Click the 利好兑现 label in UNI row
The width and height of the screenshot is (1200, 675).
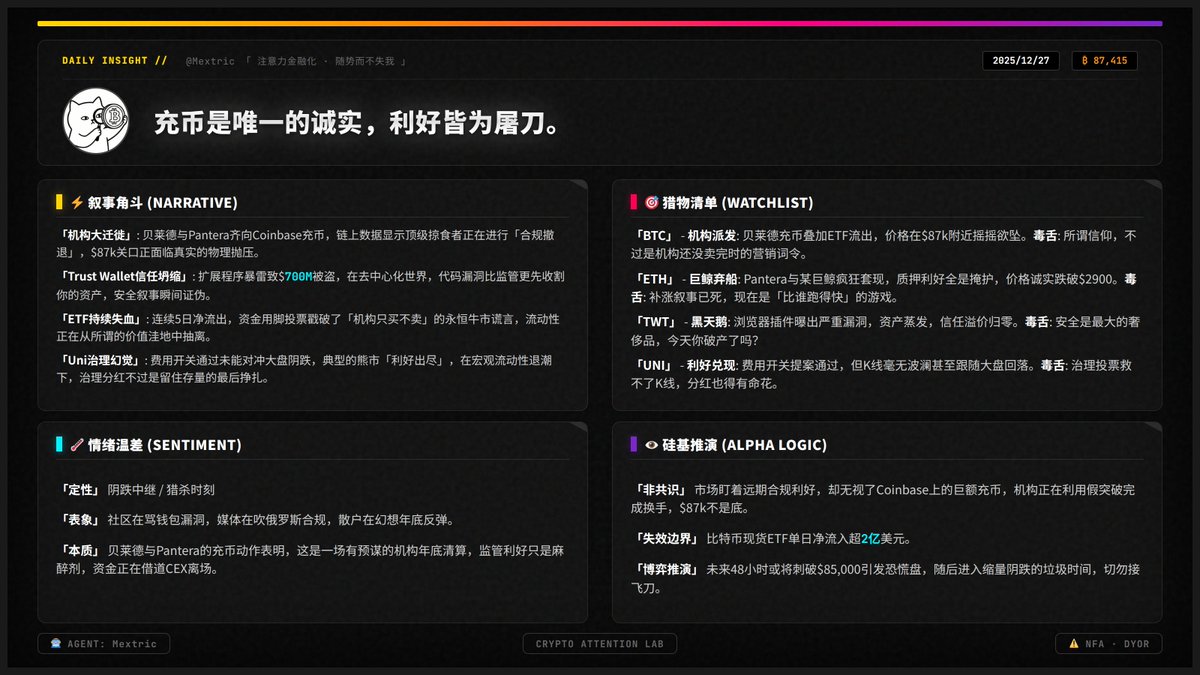click(711, 366)
